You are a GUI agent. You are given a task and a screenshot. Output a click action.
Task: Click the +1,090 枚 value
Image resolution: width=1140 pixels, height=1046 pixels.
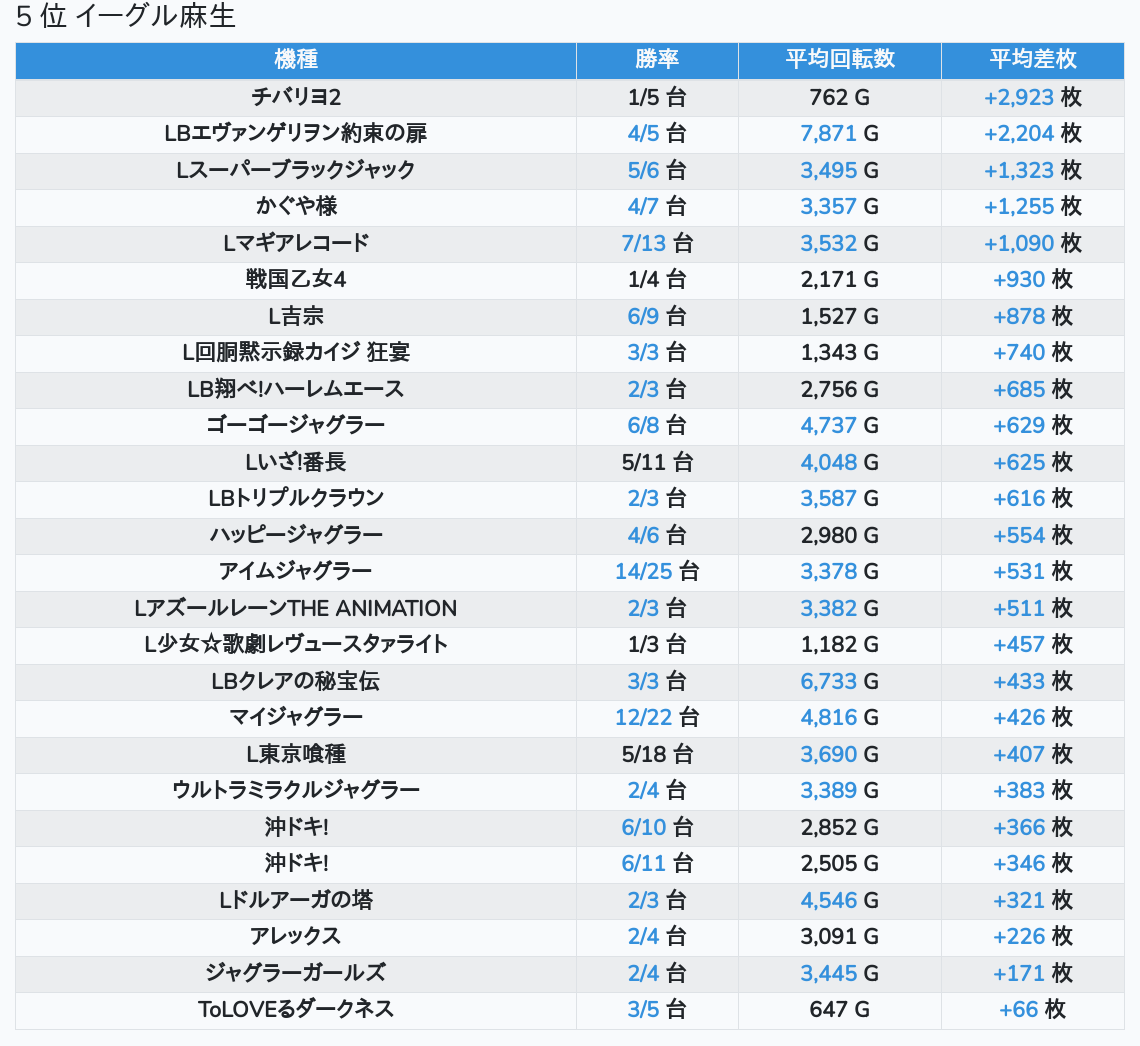point(1032,244)
